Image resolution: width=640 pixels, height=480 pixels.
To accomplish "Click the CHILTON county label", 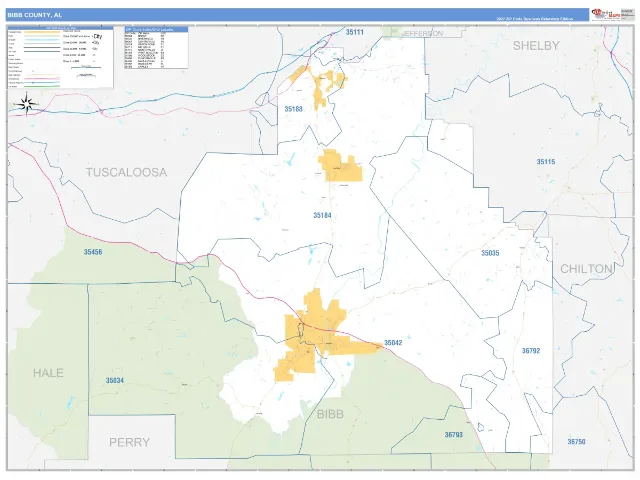I will 587,269.
